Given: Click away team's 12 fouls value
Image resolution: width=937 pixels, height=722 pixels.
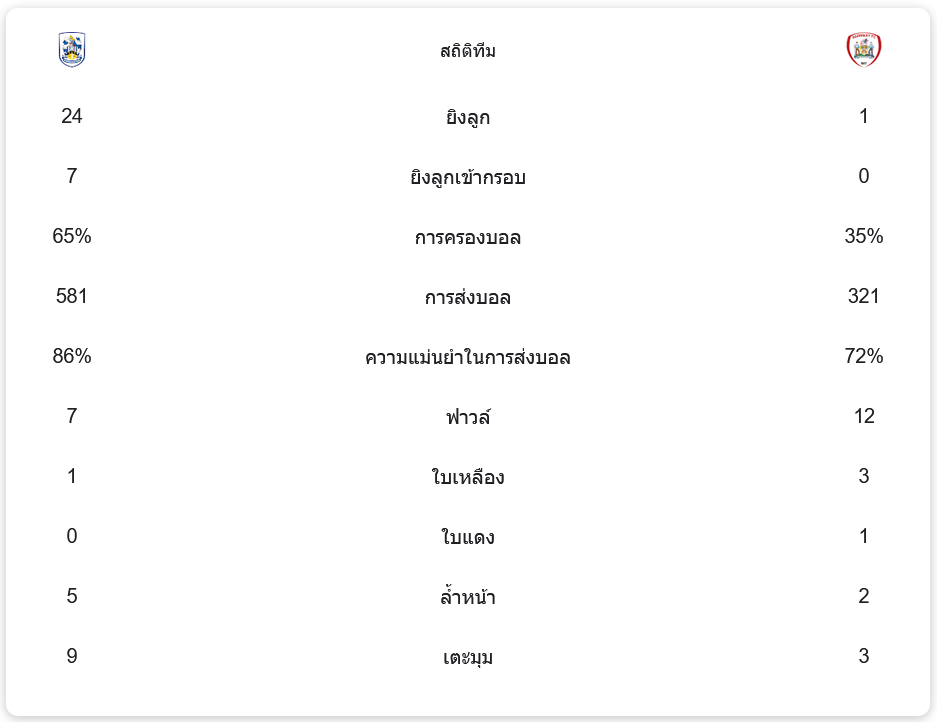Looking at the screenshot, I should point(864,416).
